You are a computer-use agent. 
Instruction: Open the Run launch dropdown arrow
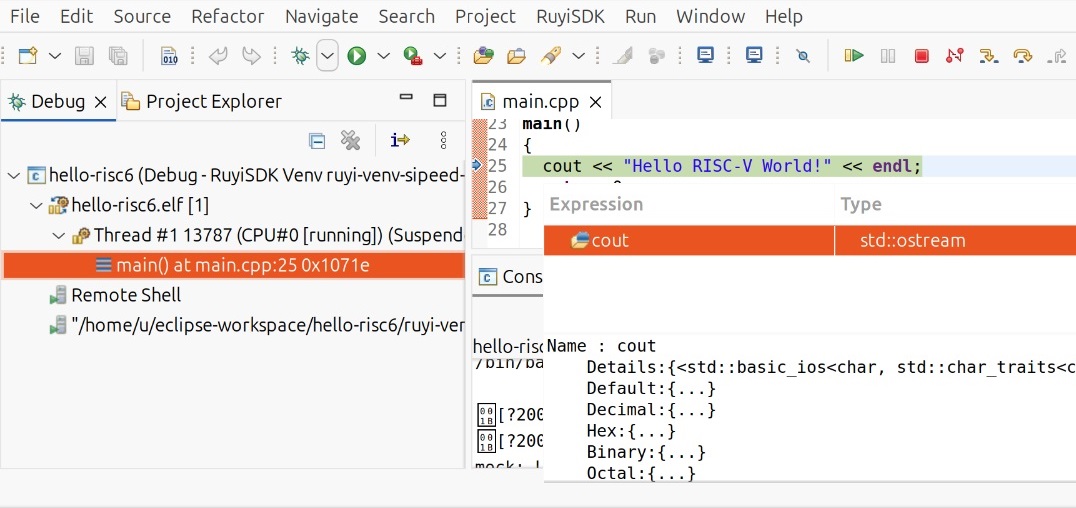pos(383,56)
